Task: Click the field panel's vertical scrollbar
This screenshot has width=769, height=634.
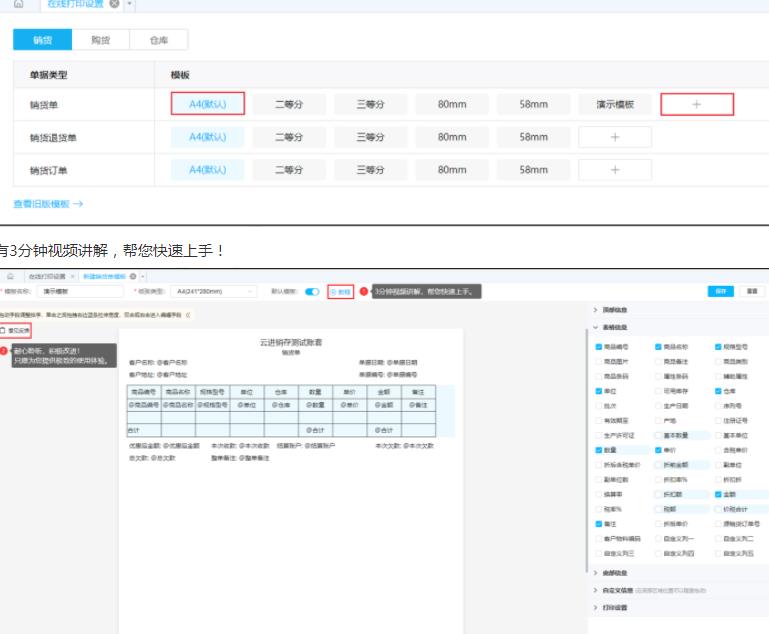Action: 587,450
